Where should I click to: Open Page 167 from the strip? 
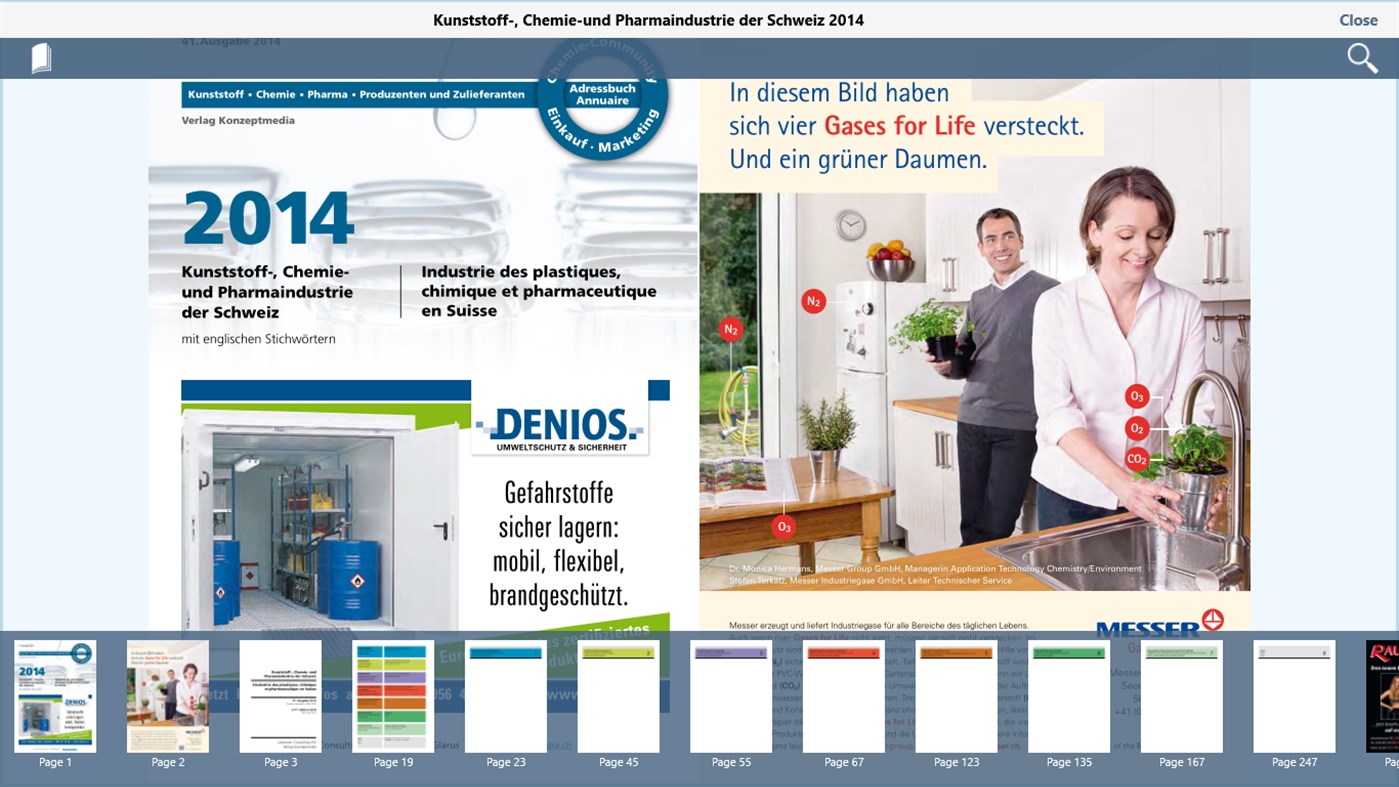click(x=1182, y=696)
